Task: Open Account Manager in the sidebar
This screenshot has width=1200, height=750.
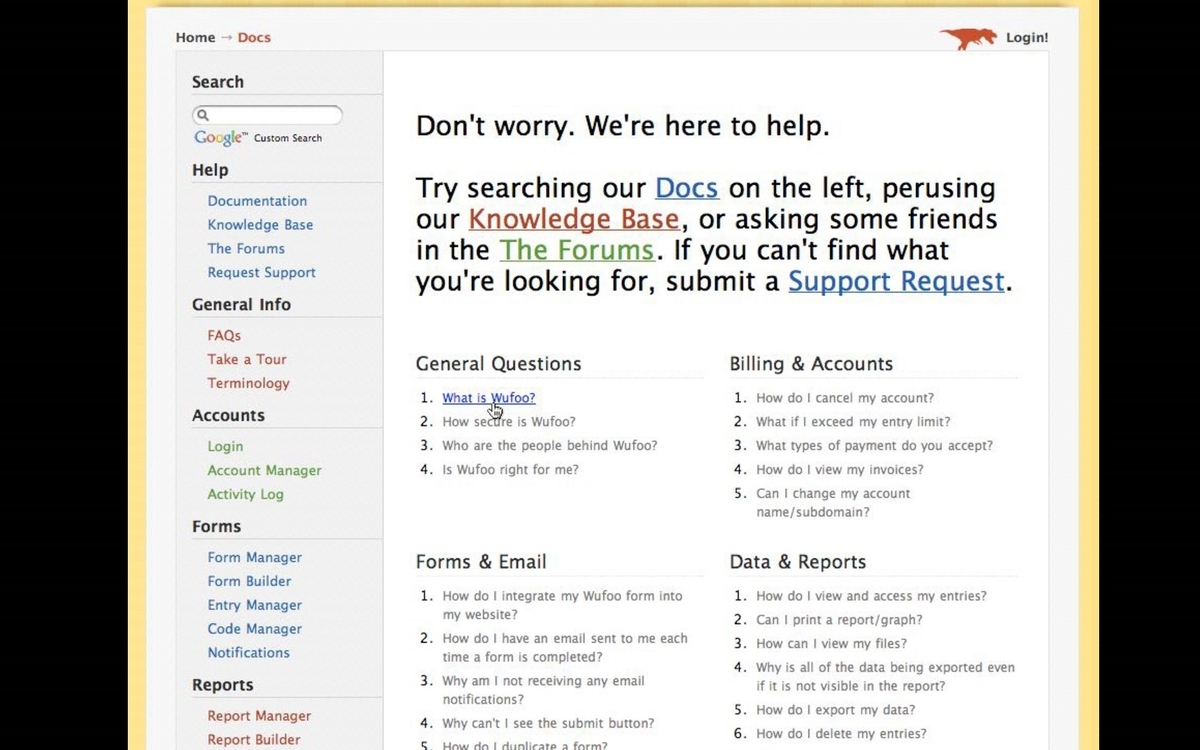Action: click(x=264, y=471)
